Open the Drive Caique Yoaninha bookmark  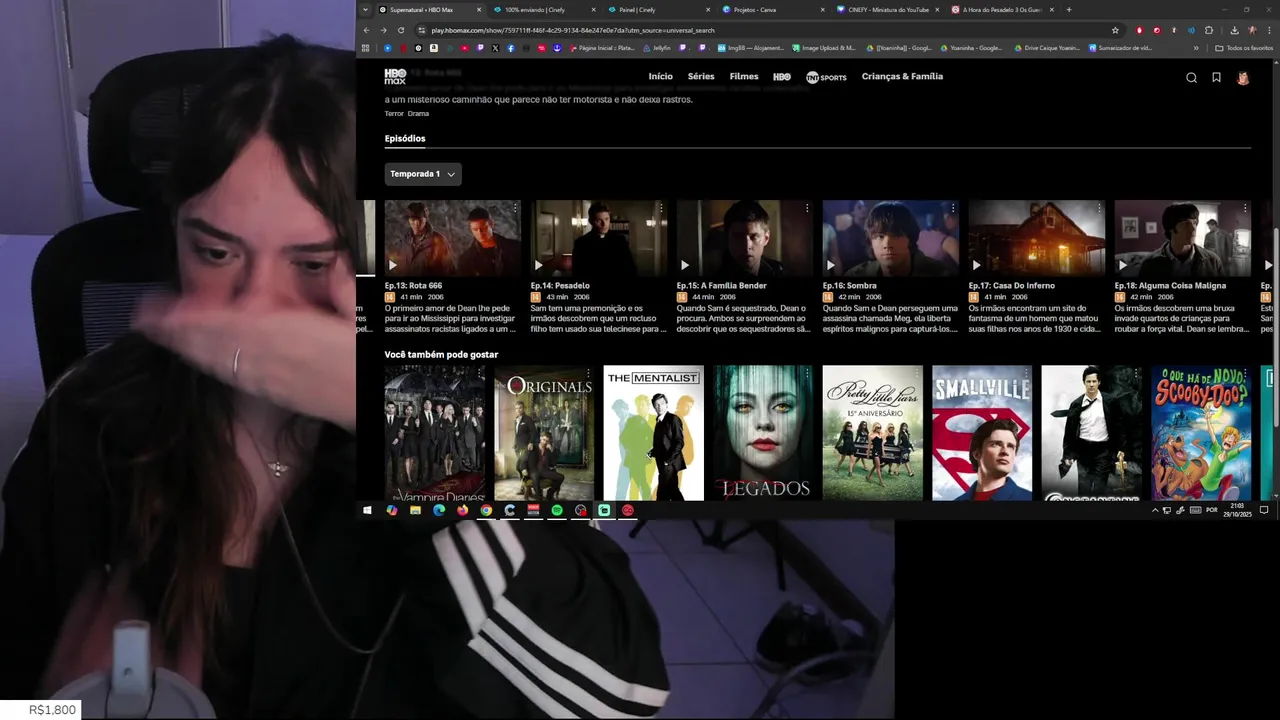[1047, 48]
